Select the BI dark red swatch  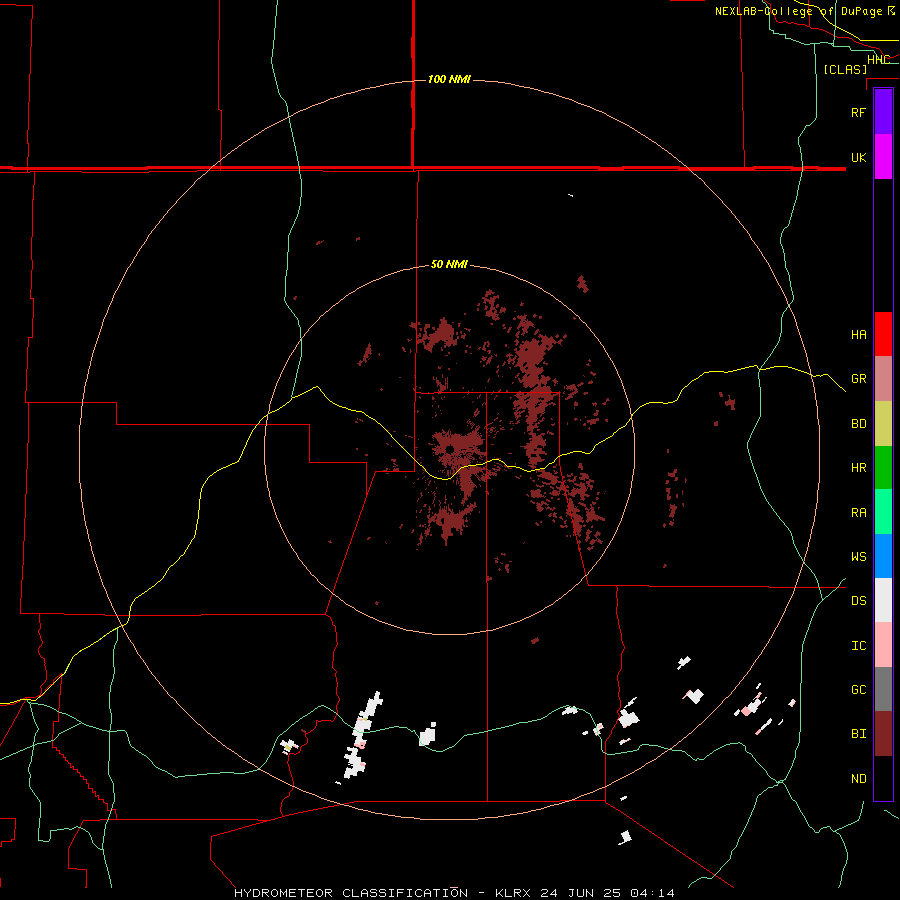click(x=883, y=734)
